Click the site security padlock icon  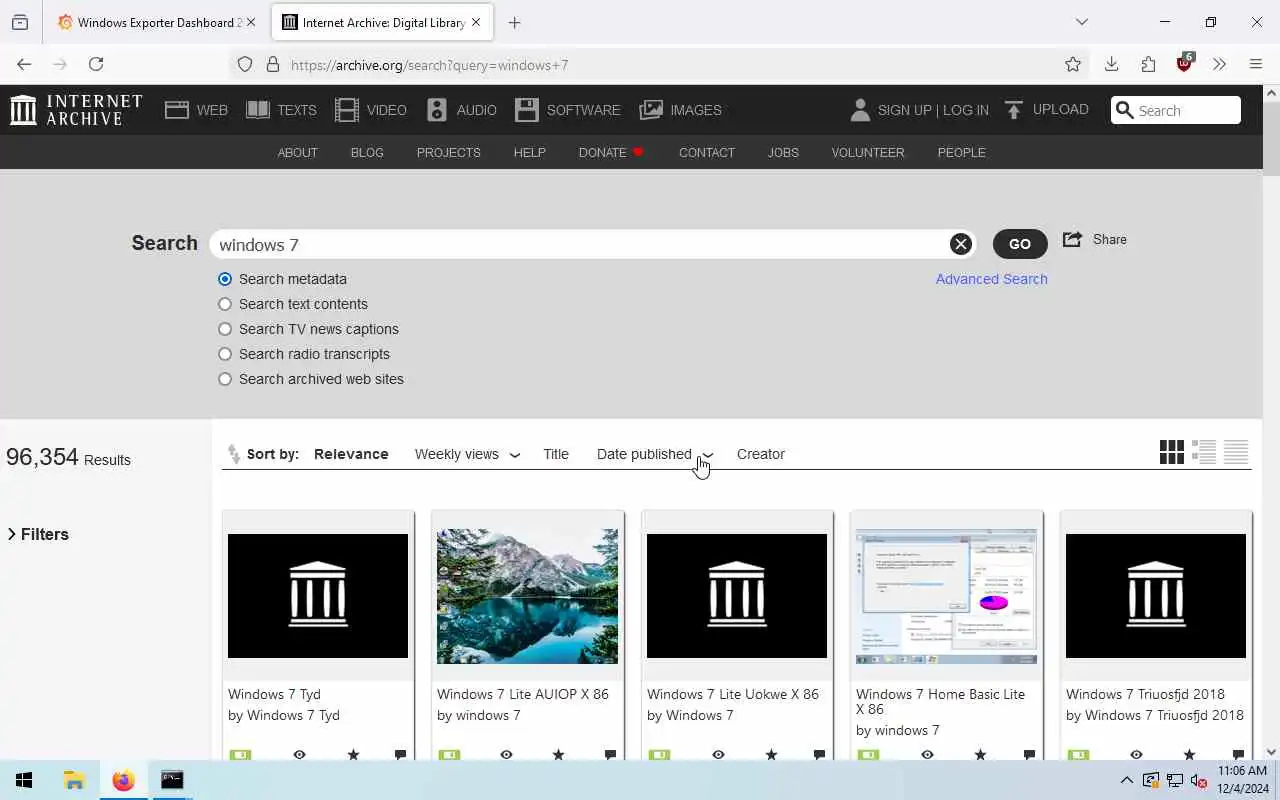pyautogui.click(x=272, y=65)
